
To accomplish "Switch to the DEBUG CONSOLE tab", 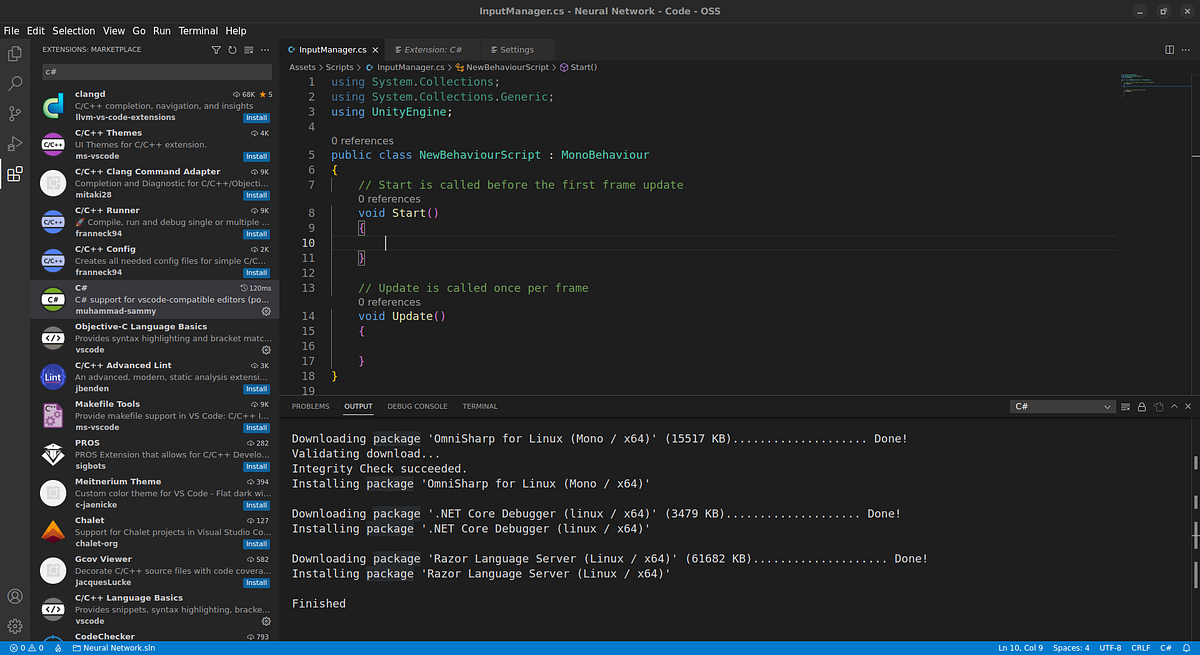I will coord(417,406).
